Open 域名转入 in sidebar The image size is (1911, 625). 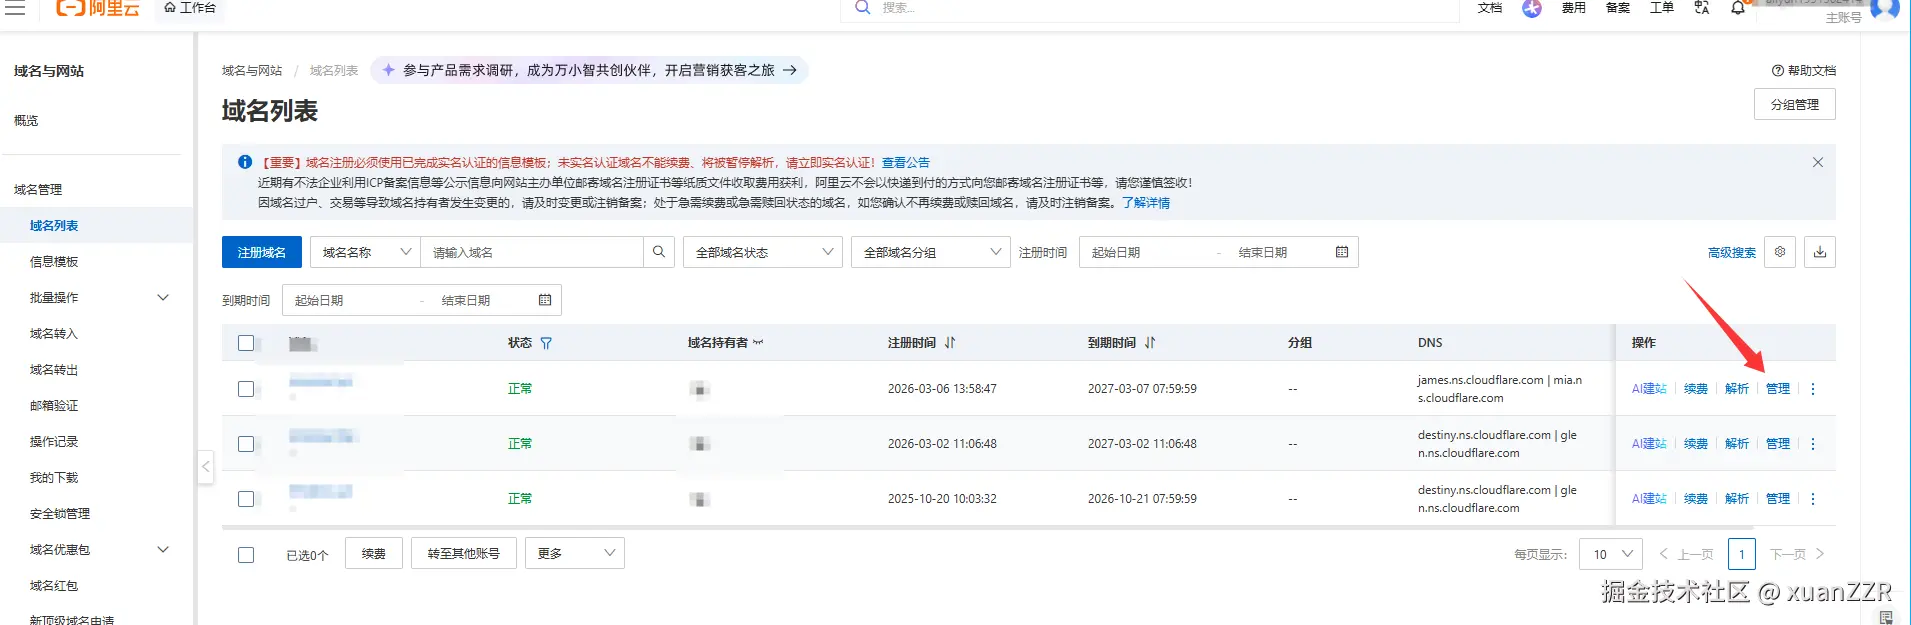pyautogui.click(x=54, y=334)
